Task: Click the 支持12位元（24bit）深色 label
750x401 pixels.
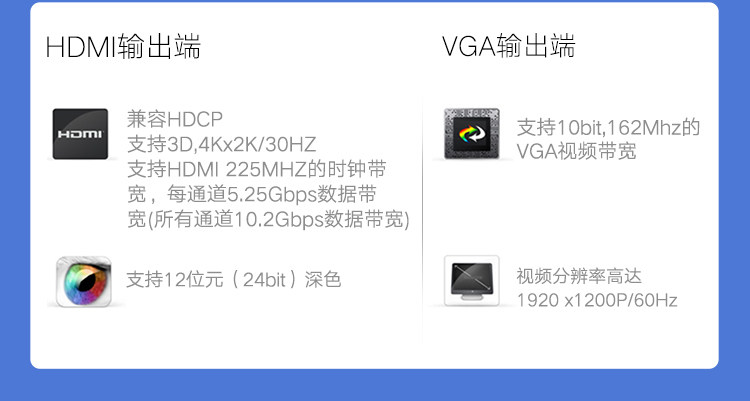Action: tap(233, 279)
